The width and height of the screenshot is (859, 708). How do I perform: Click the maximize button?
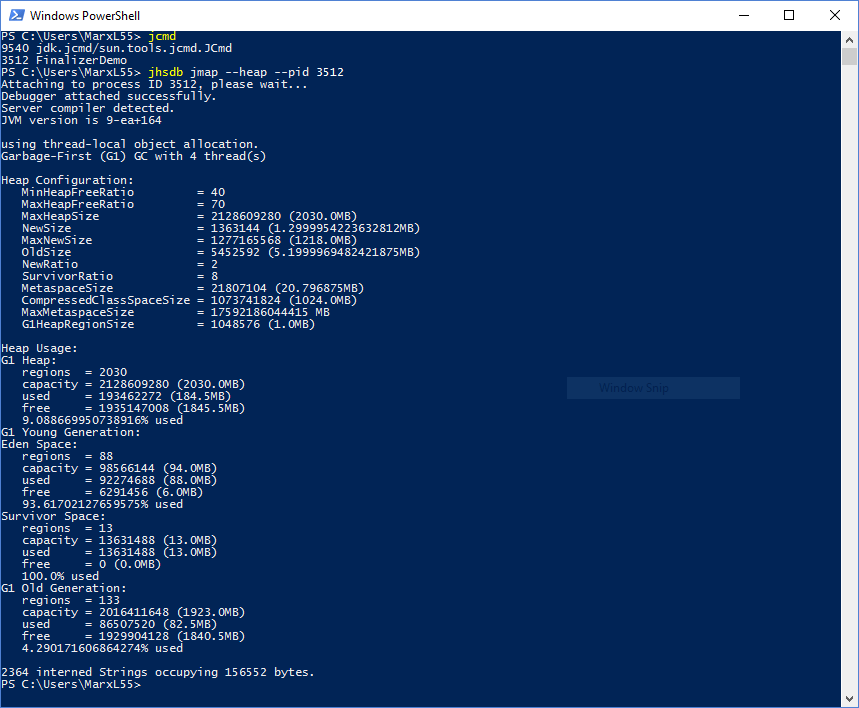click(789, 15)
